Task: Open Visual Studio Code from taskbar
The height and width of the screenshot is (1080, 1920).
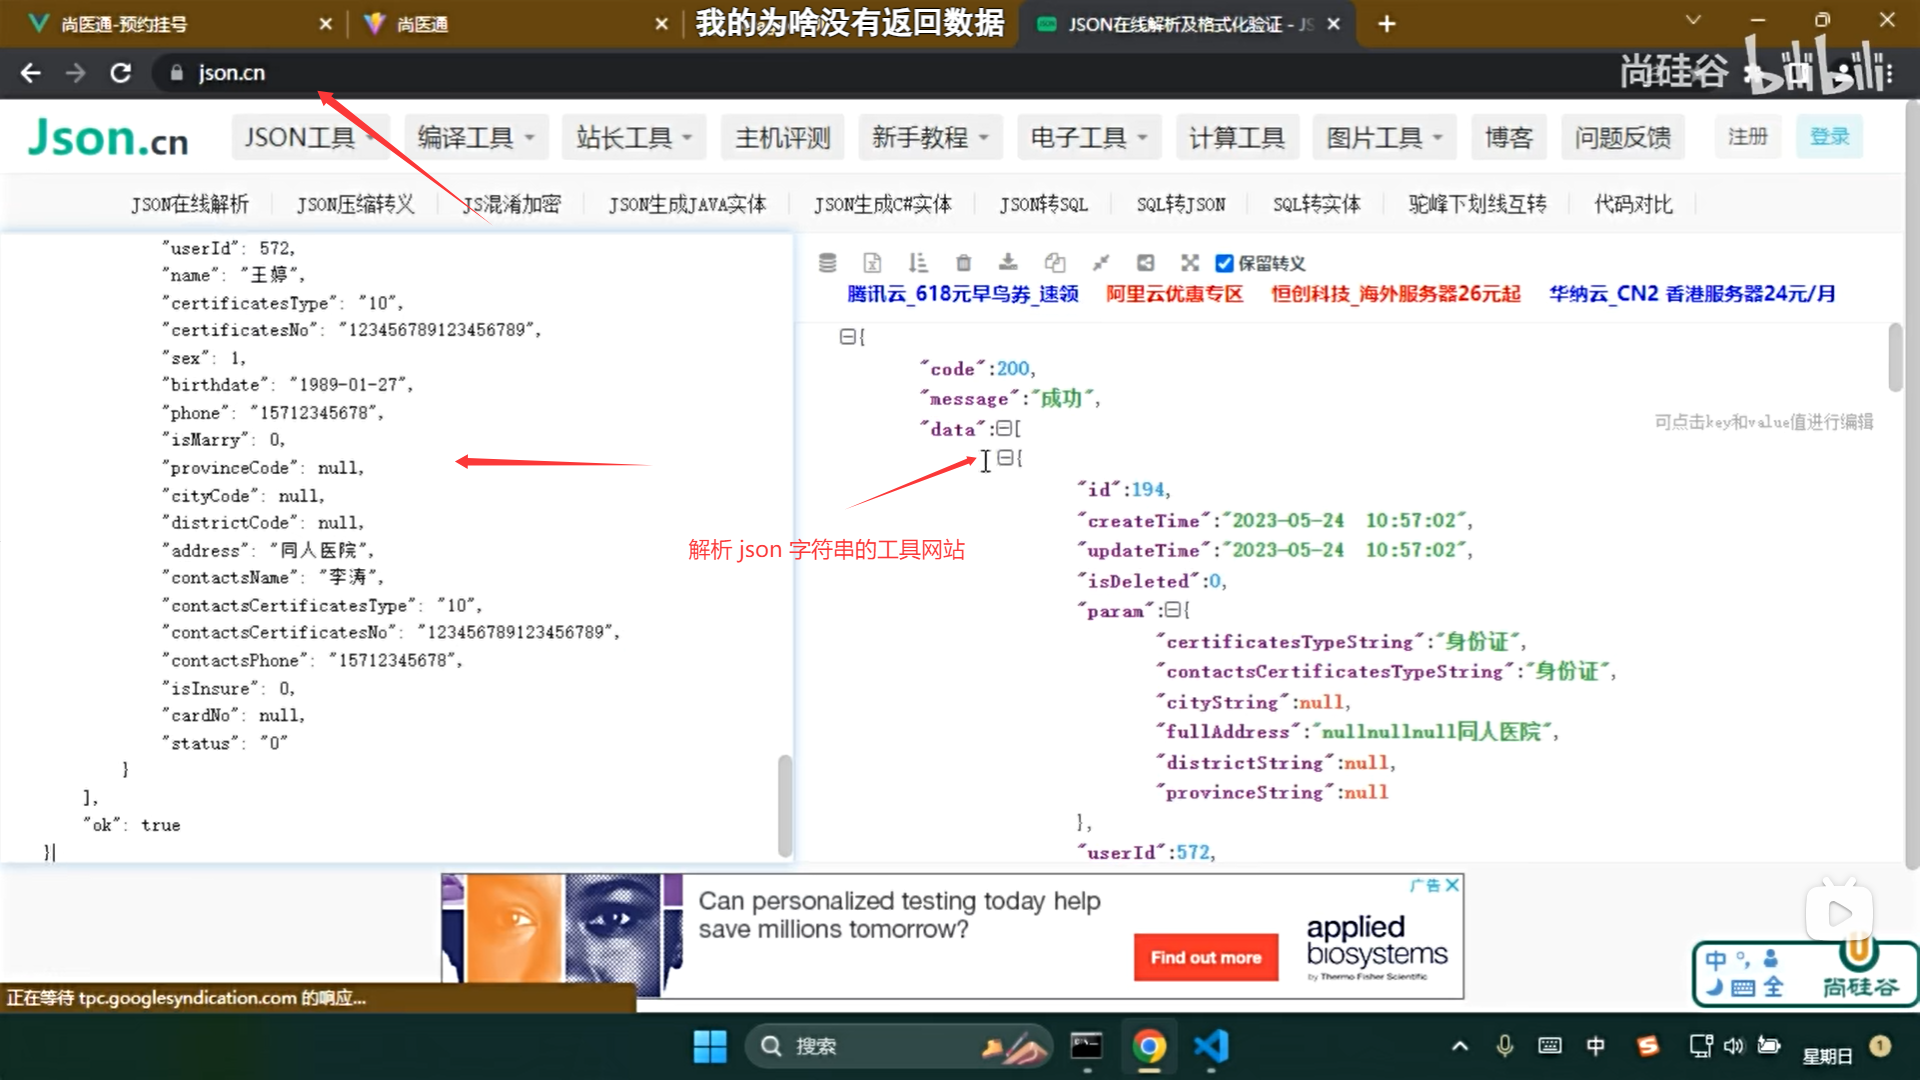Action: point(1211,1046)
